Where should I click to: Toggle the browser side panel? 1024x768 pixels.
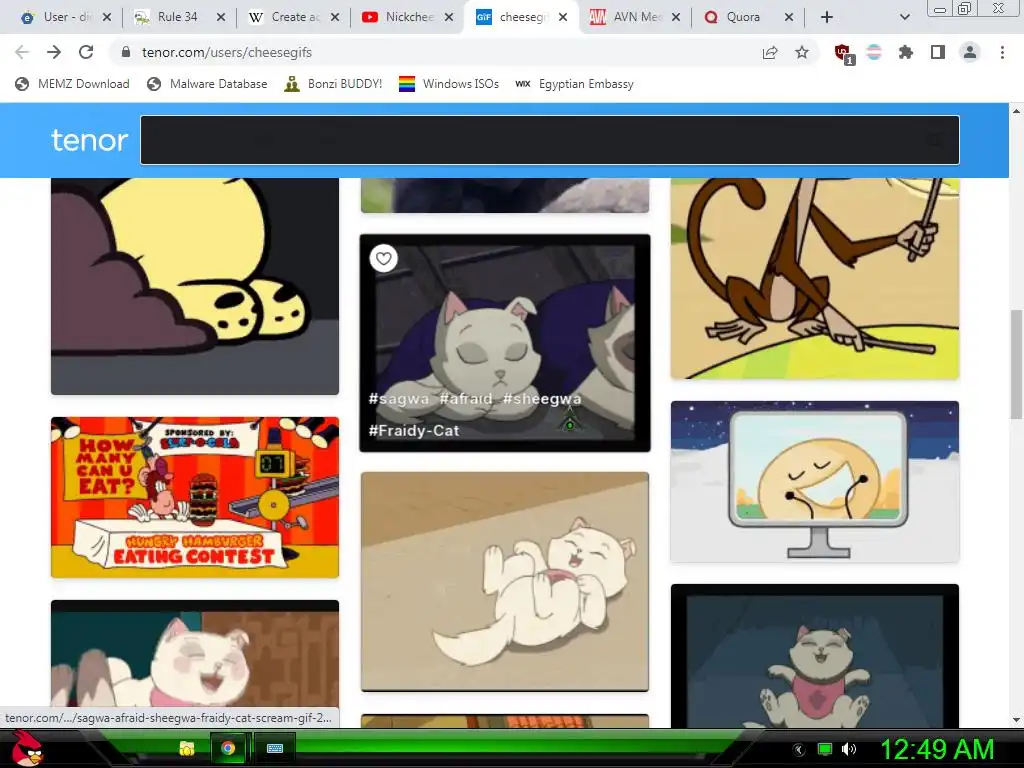[938, 52]
